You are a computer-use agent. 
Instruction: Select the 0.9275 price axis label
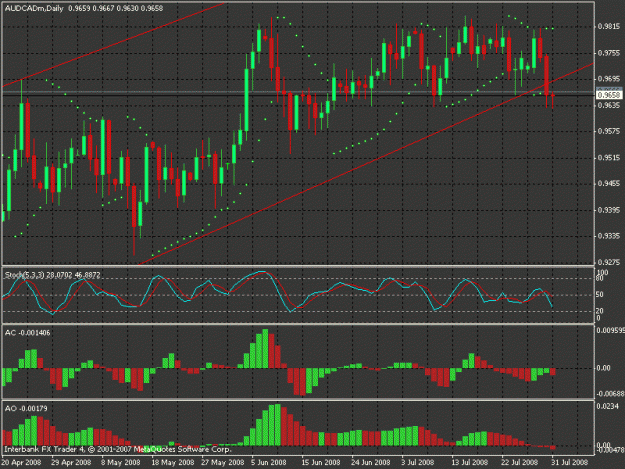click(608, 262)
